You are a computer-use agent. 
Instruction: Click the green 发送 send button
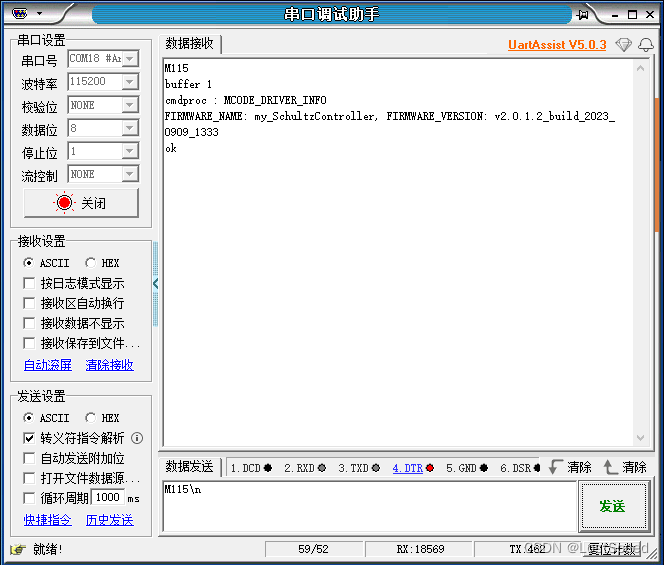pos(613,506)
